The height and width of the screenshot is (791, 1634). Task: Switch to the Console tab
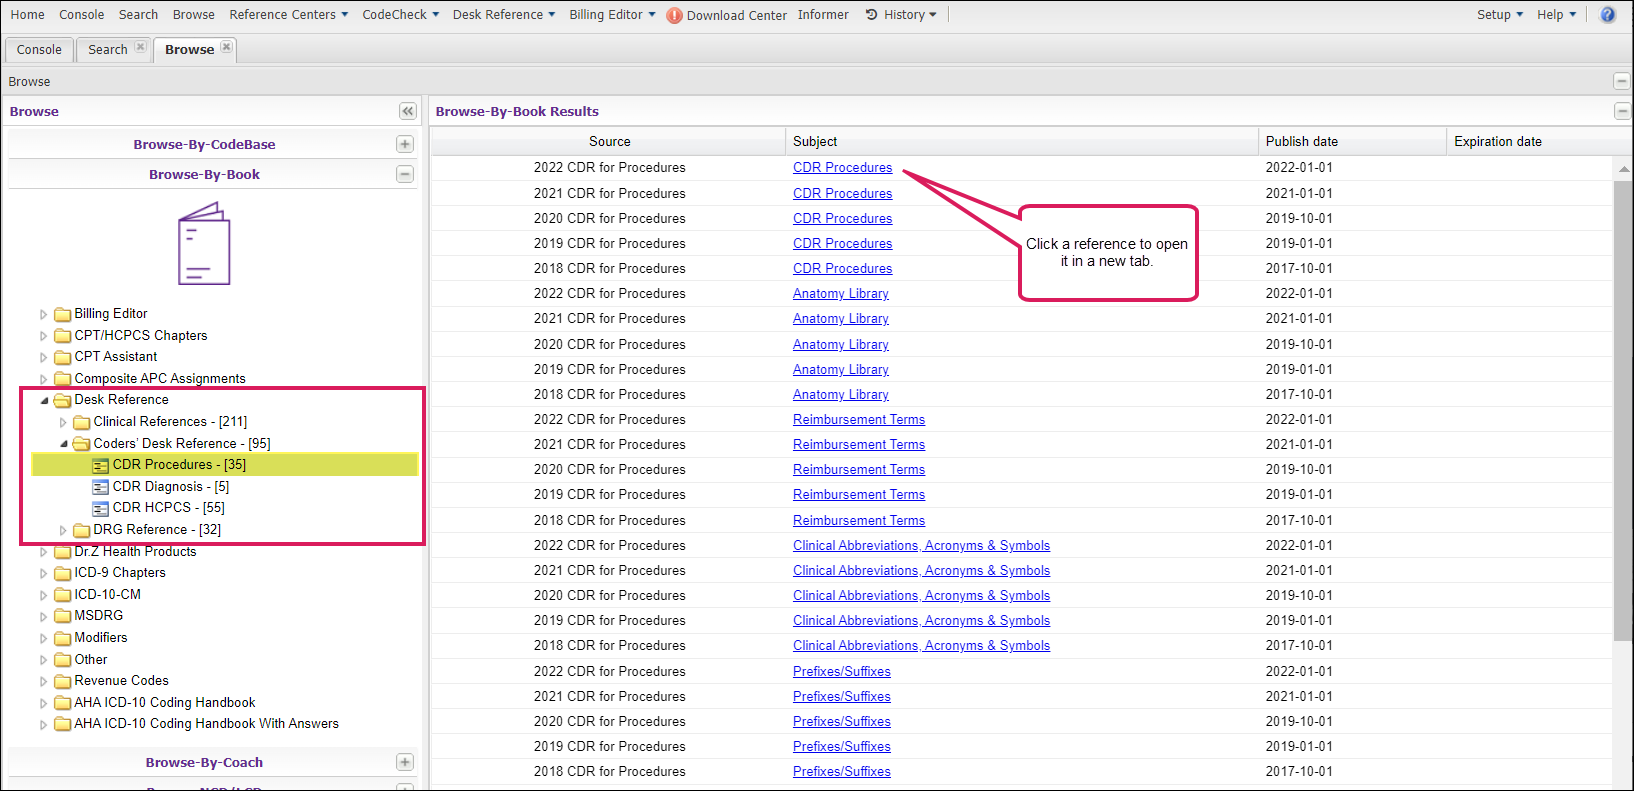[39, 49]
